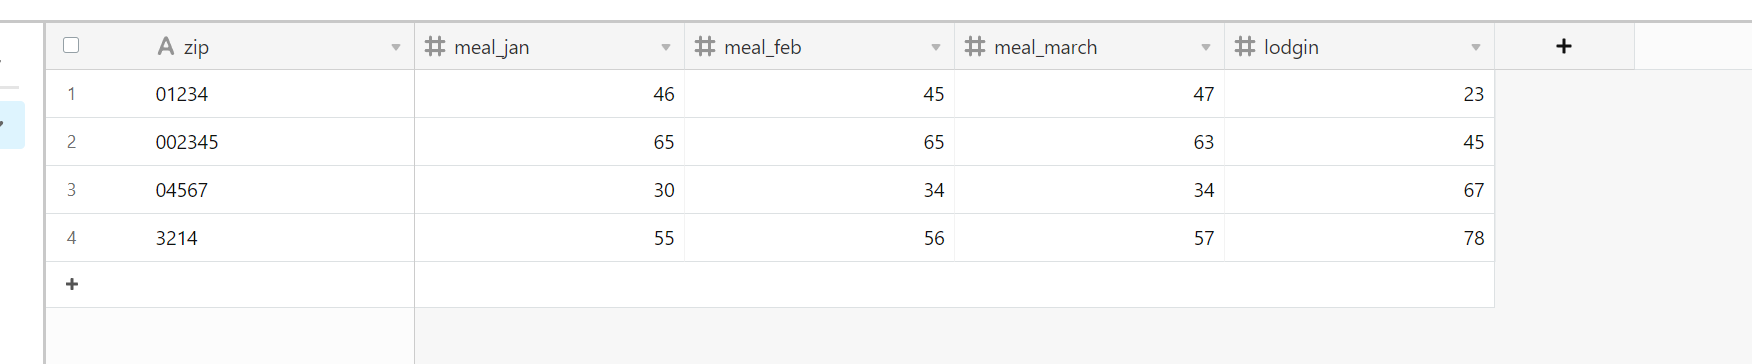Click the number type icon beside lodgin
The image size is (1752, 364).
pos(1245,46)
